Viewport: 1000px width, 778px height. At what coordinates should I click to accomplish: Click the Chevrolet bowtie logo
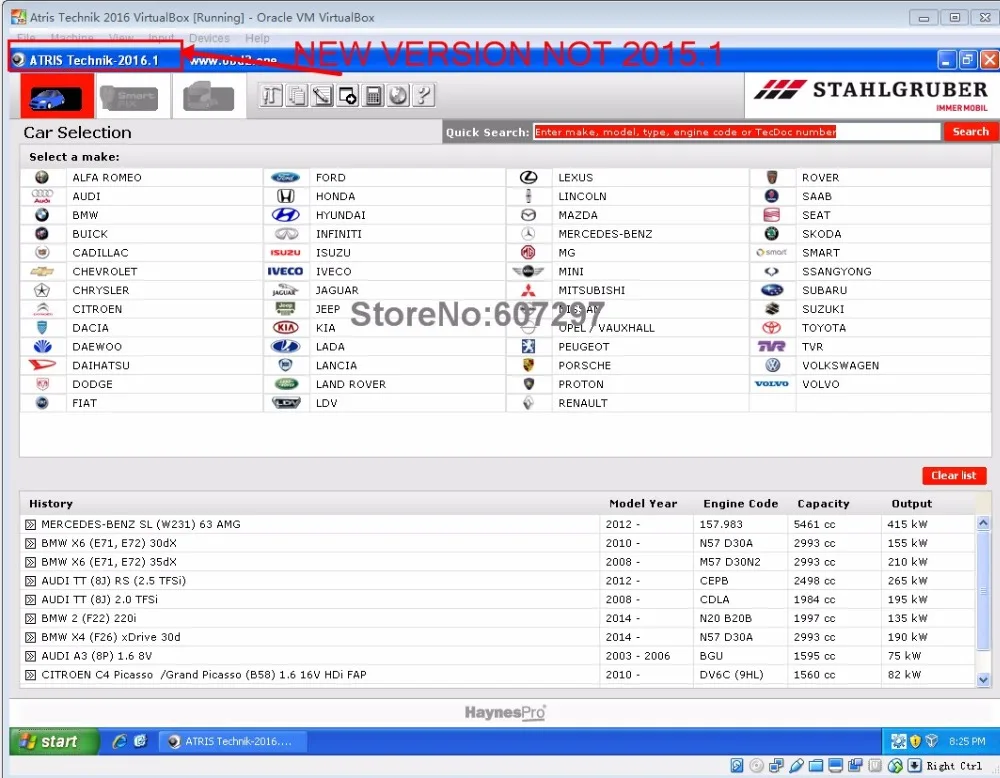pyautogui.click(x=42, y=272)
